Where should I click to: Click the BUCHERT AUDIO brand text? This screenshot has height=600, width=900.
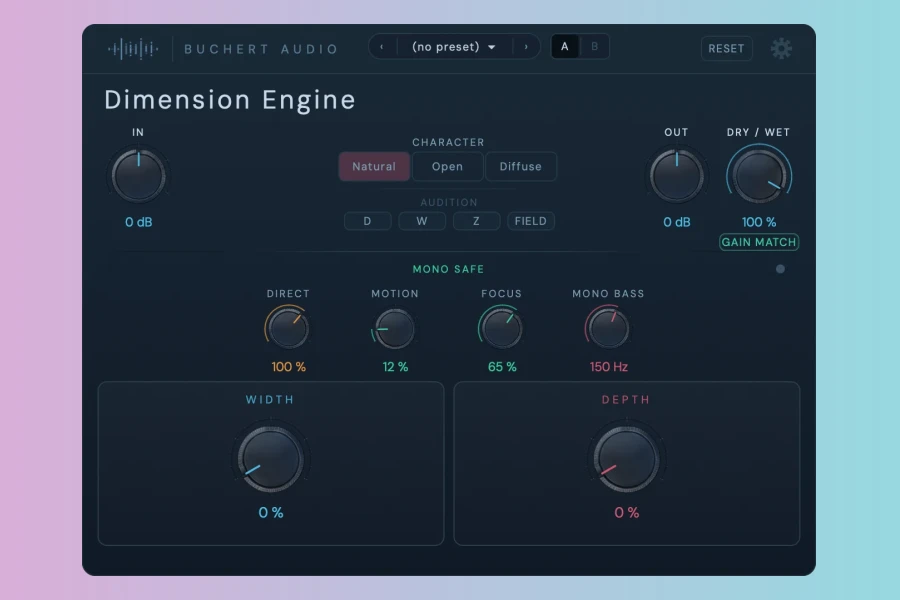click(x=261, y=49)
